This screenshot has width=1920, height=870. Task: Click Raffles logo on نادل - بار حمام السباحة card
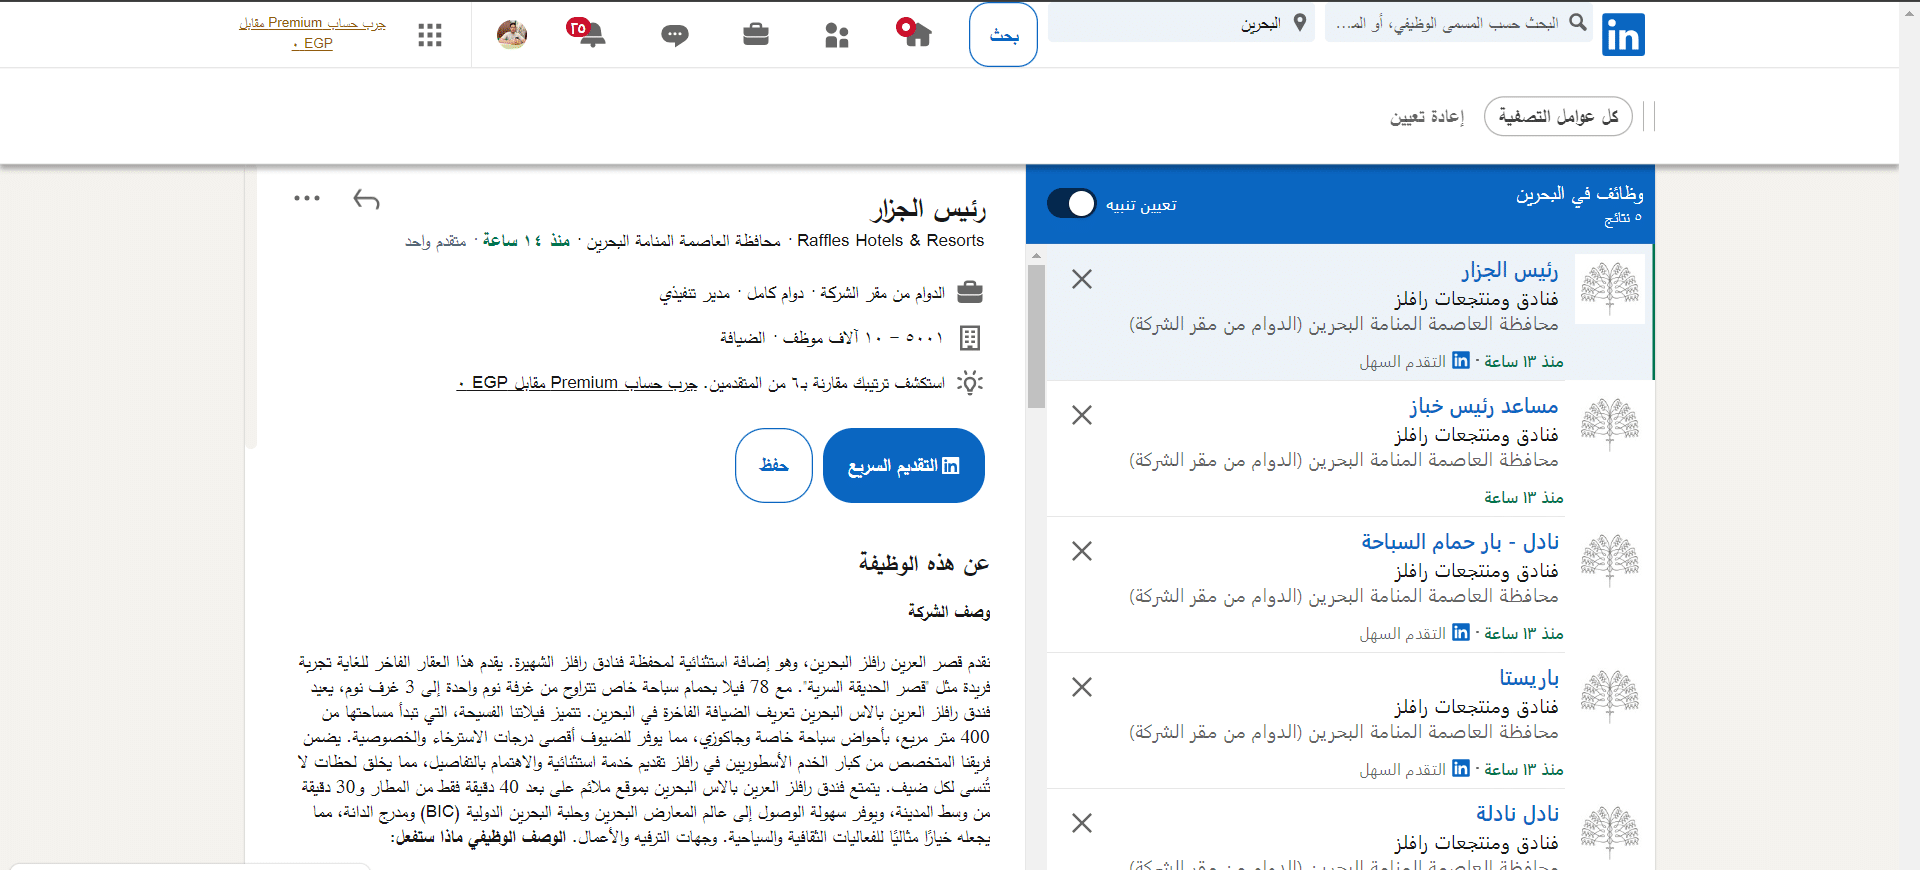1610,561
